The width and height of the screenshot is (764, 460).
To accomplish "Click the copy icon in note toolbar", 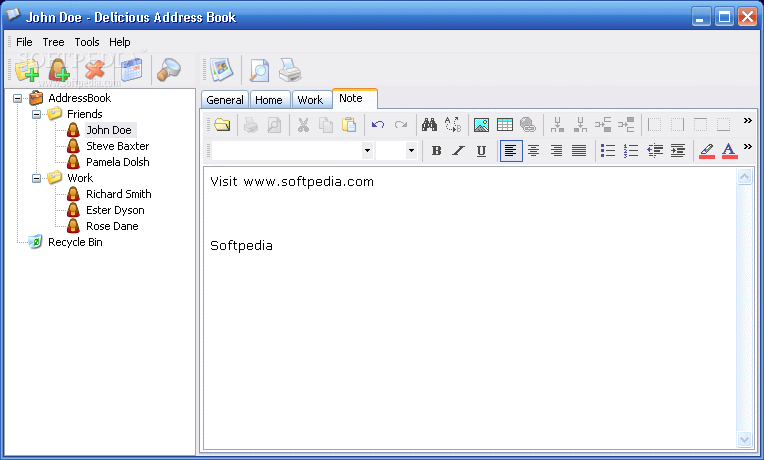I will [325, 125].
